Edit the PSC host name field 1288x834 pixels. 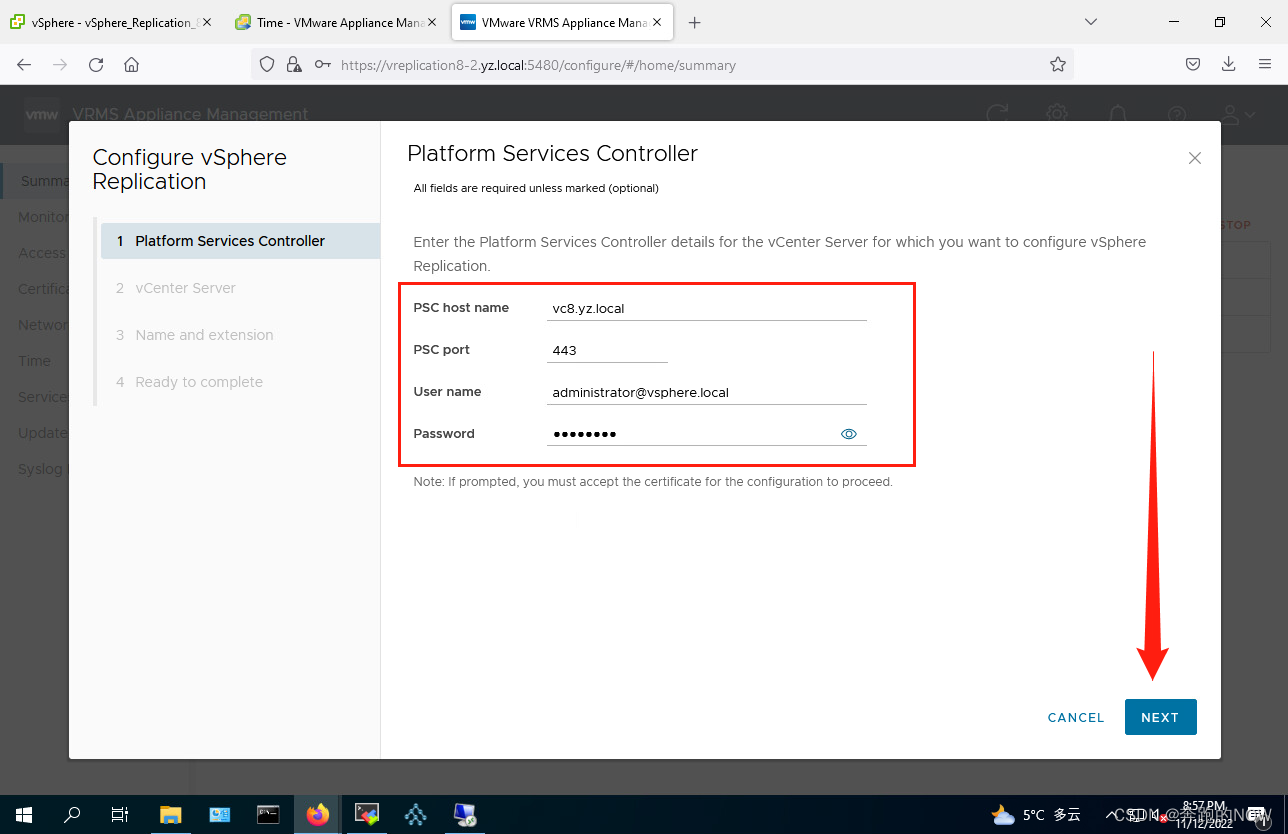pos(707,309)
